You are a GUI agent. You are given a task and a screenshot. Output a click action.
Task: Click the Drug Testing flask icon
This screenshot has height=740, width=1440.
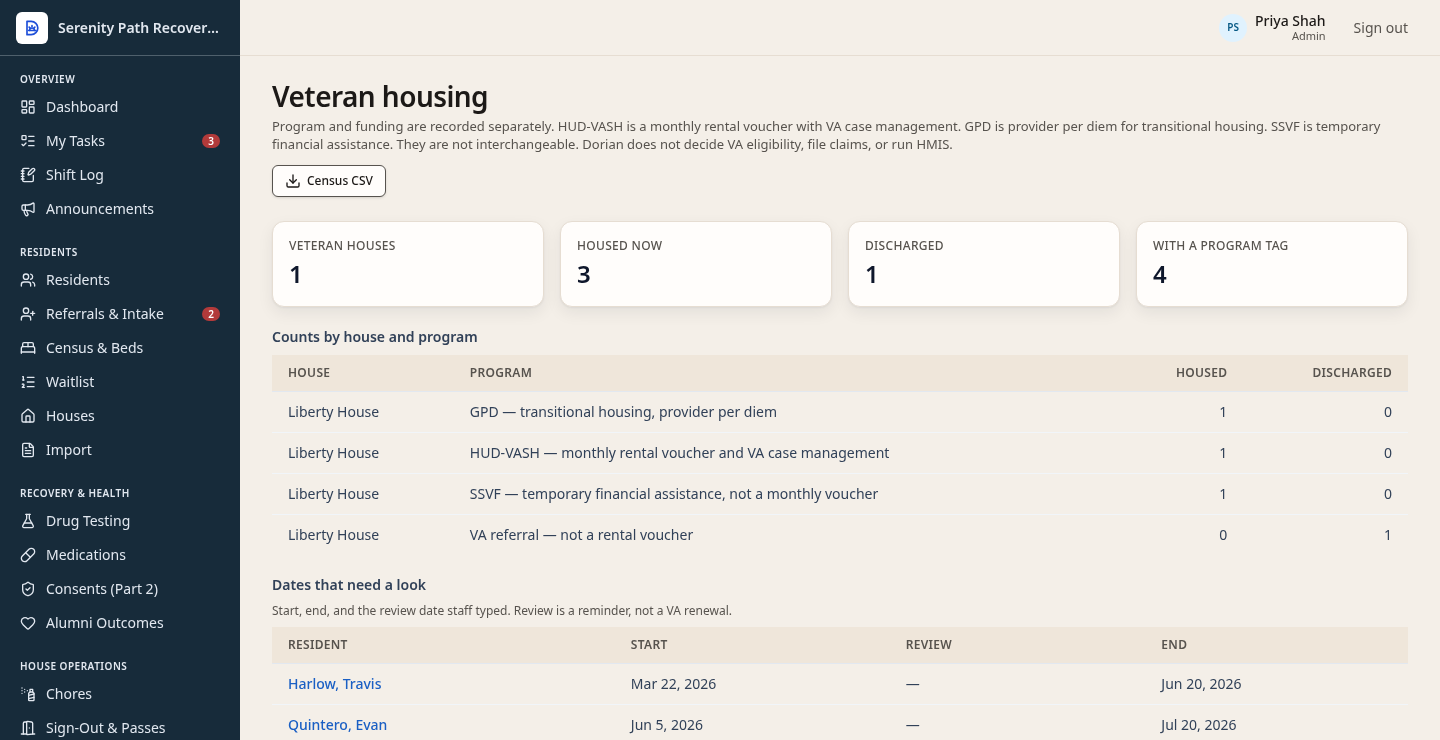point(28,521)
